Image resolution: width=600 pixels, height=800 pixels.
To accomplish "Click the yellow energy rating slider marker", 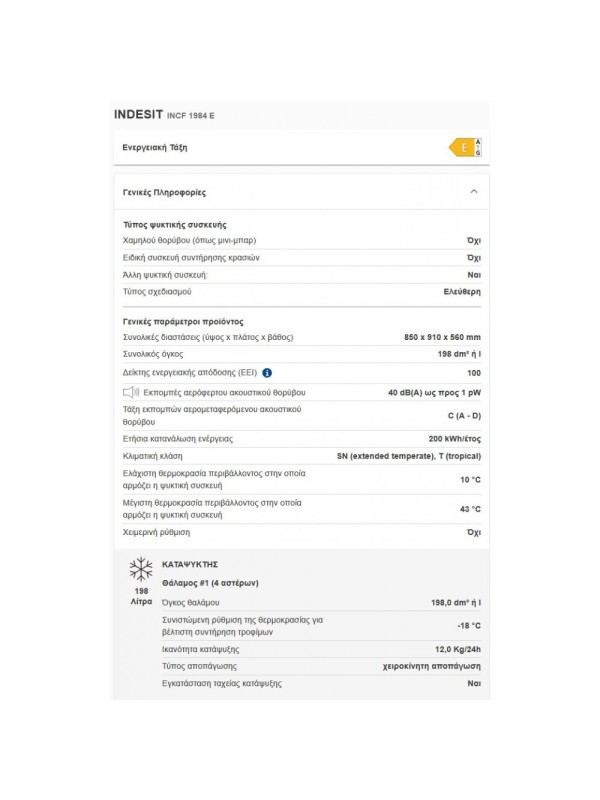I will (x=463, y=148).
